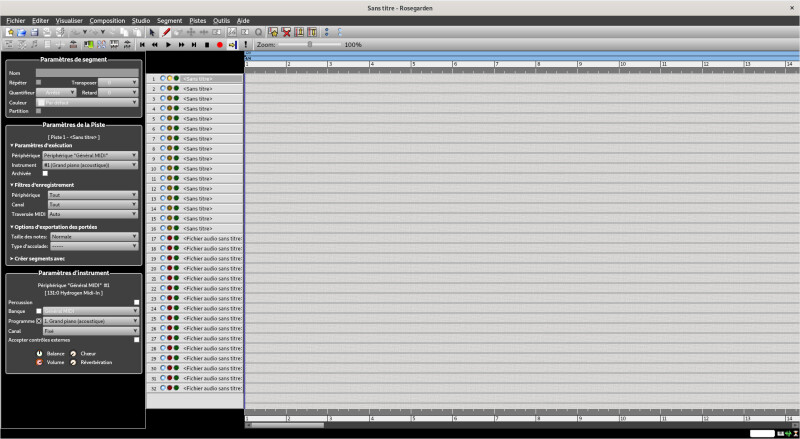Screen dimensions: 800x439
Task: Adjust the Zoom slider handle
Action: (x=310, y=44)
